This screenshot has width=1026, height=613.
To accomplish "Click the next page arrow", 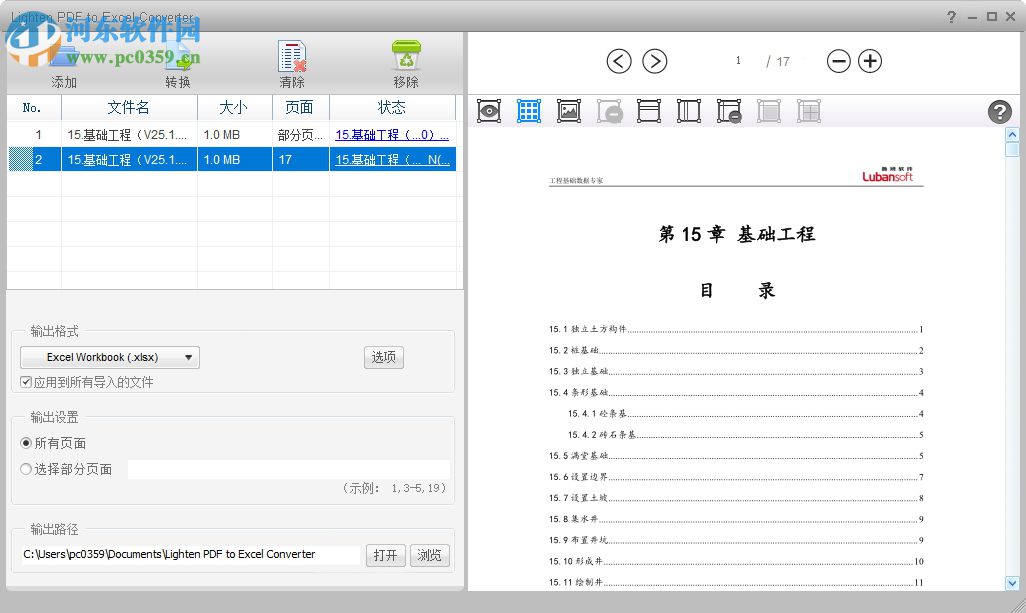I will [x=655, y=61].
